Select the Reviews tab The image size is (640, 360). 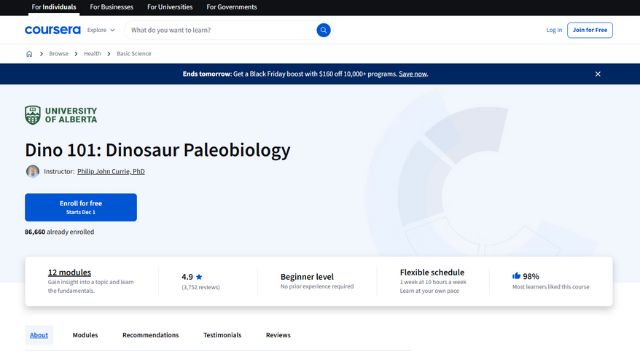[278, 335]
